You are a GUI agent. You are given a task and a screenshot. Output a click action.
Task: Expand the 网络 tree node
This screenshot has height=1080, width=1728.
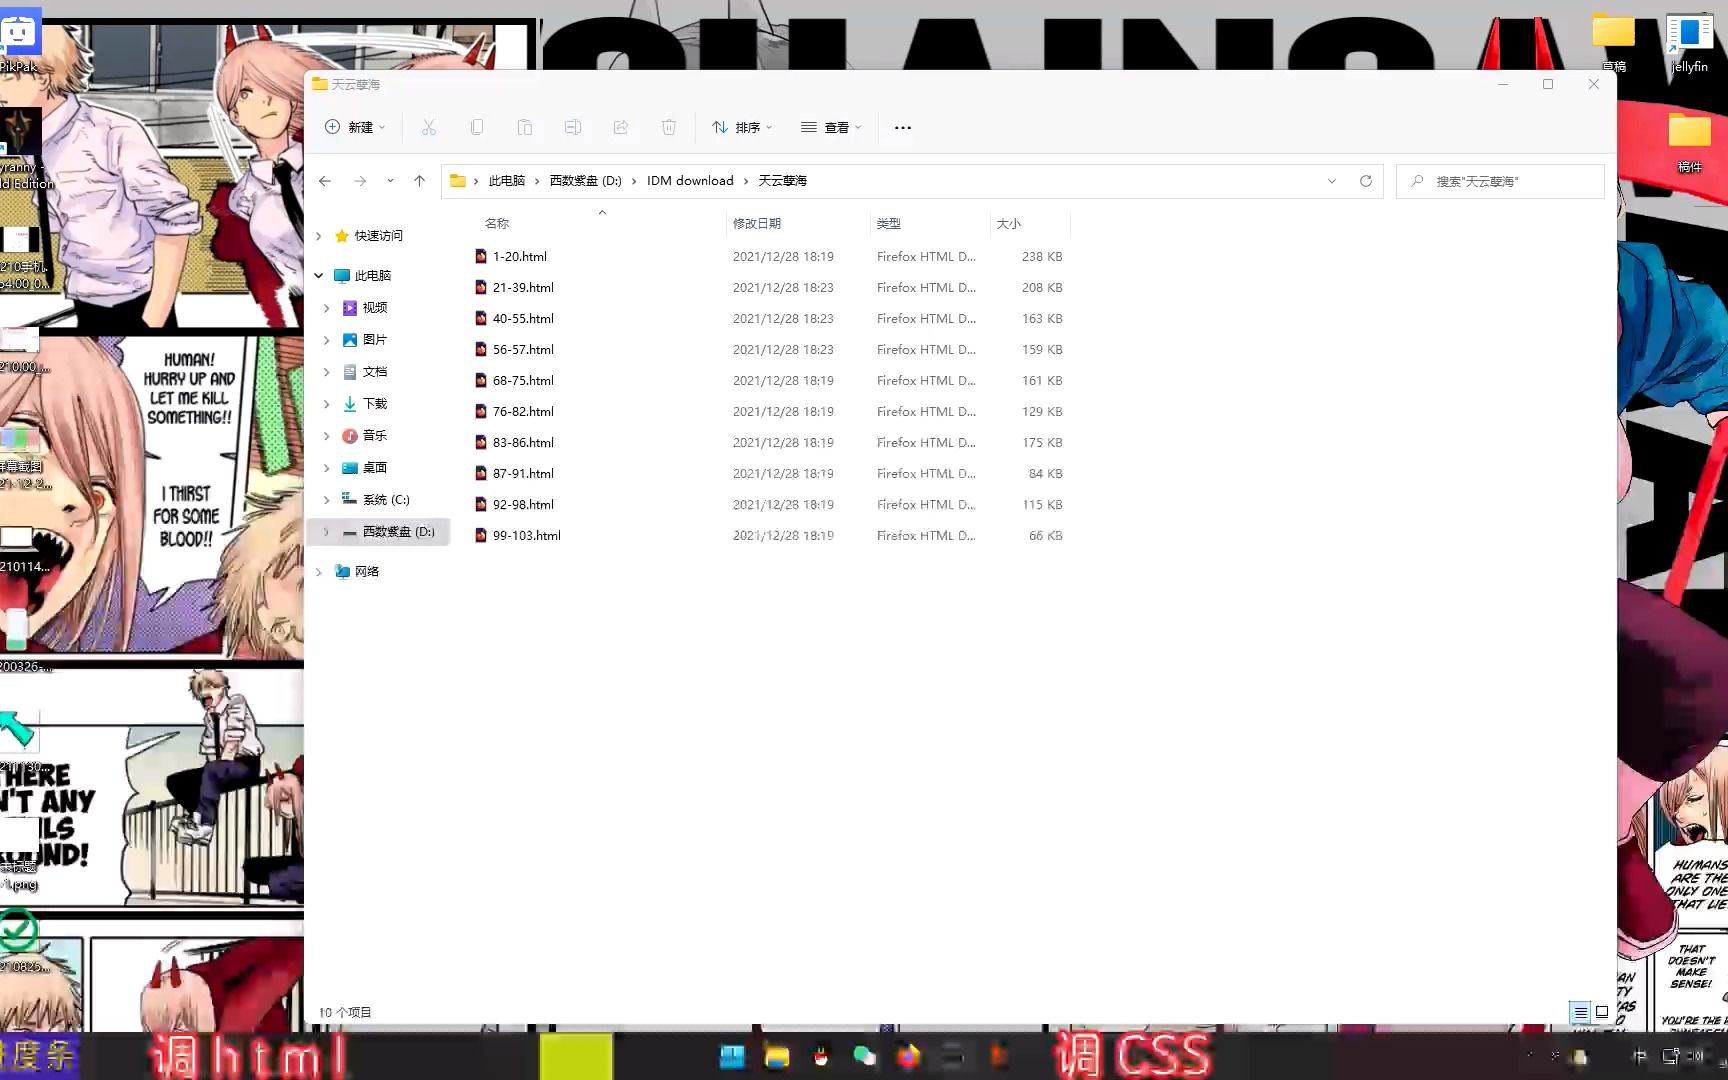pos(319,572)
